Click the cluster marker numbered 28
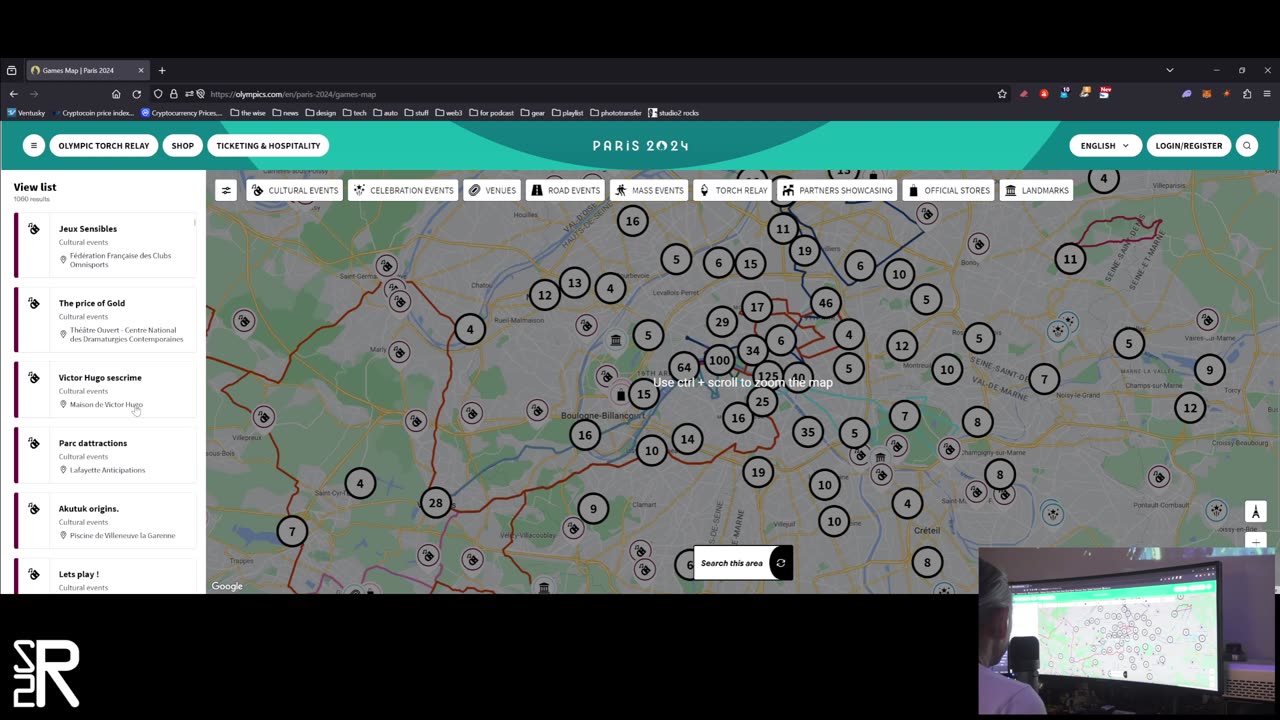Viewport: 1280px width, 720px height. pyautogui.click(x=435, y=503)
